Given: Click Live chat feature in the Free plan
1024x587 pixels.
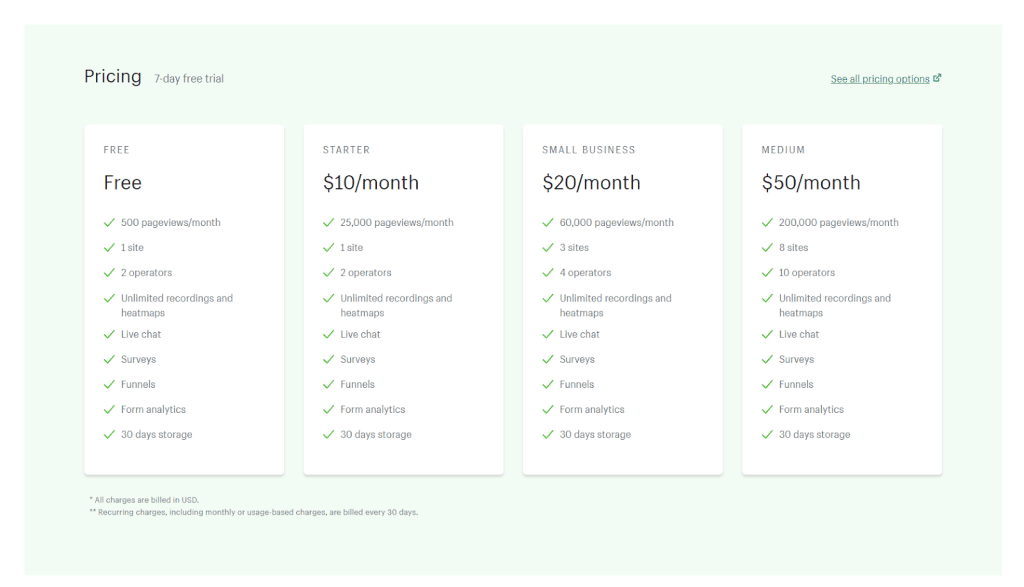Looking at the screenshot, I should tap(141, 334).
